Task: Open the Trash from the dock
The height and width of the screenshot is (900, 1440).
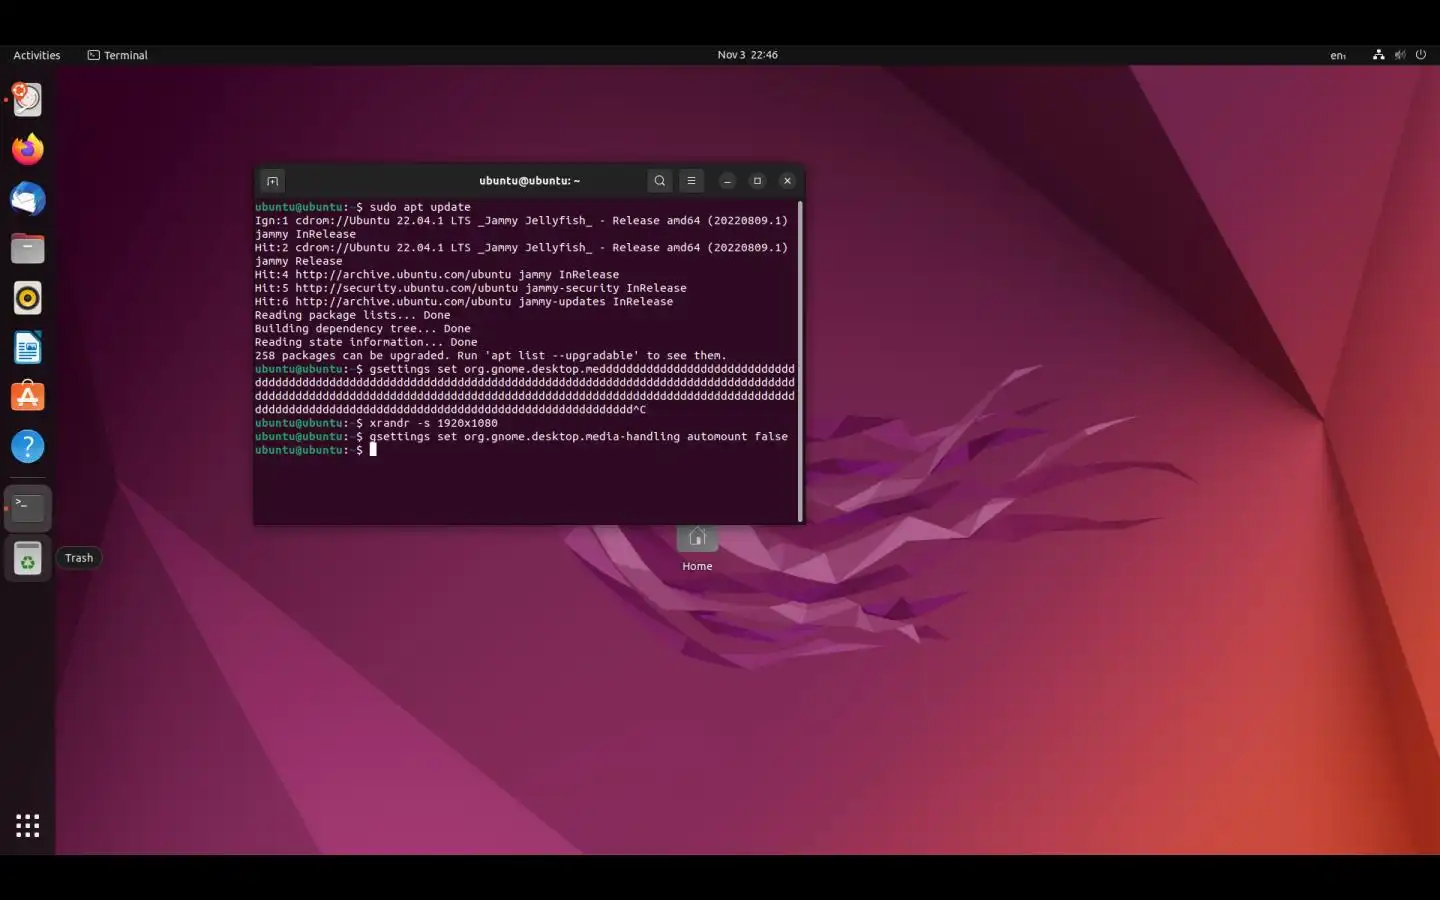Action: tap(28, 558)
